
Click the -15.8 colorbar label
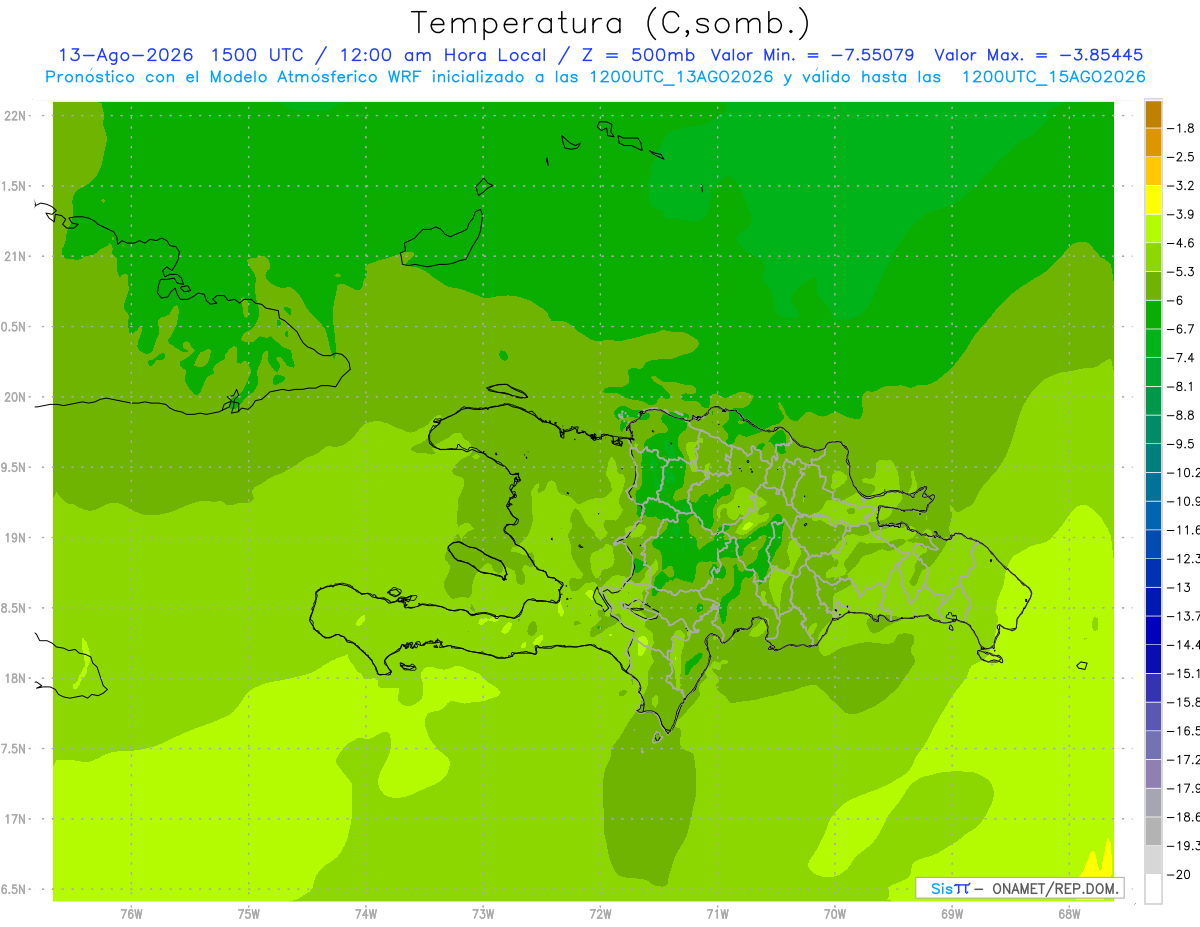[x=1183, y=701]
